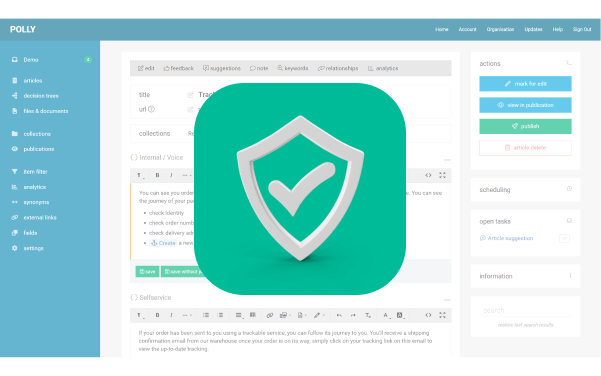Switch to the analytics tab in article toolbar
Viewport: 601px width, 376px height.
click(383, 68)
